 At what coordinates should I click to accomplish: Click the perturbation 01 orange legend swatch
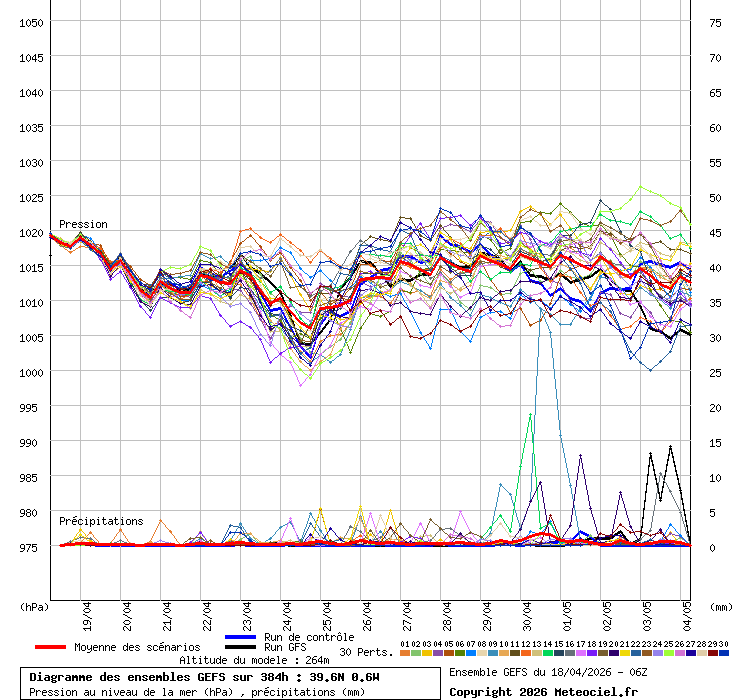click(x=405, y=652)
